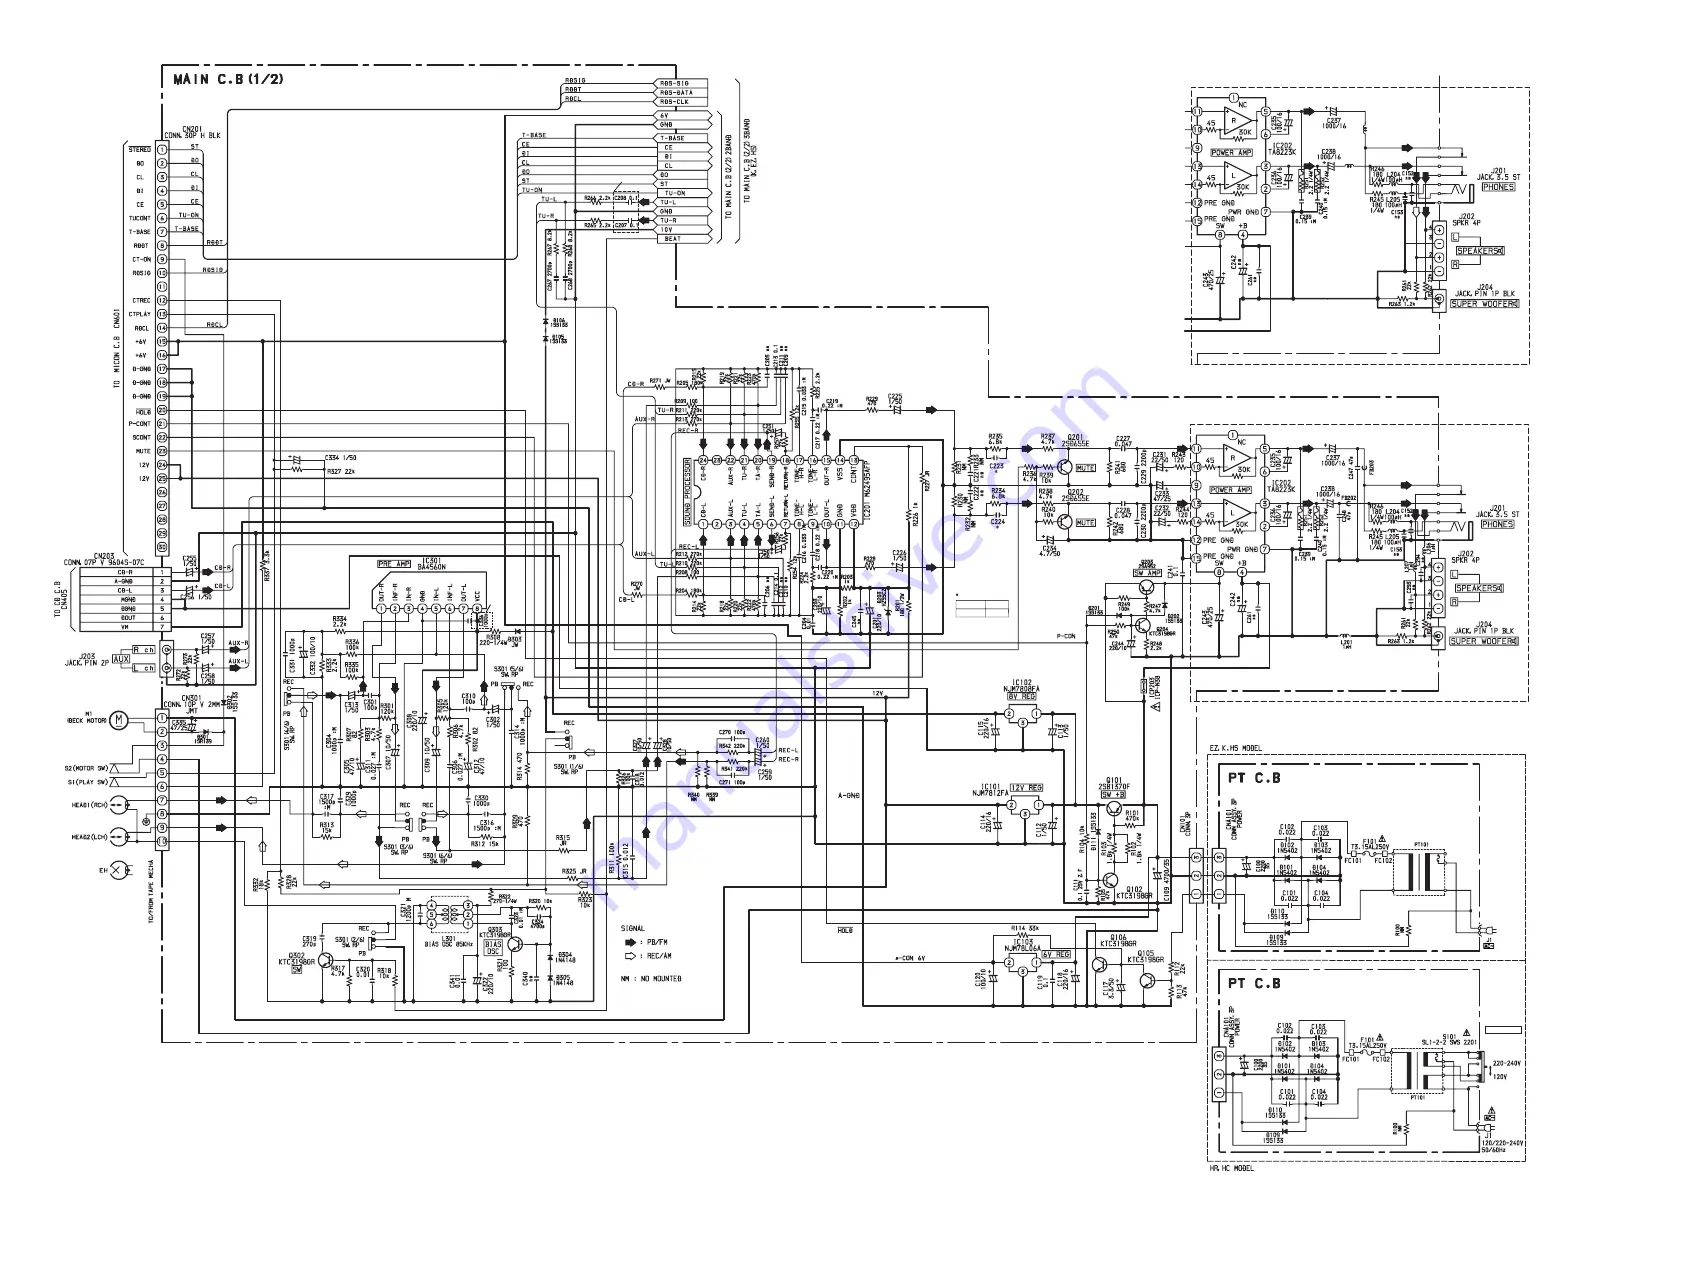Click the BIAS OSC 85KHz label
This screenshot has height=1263, width=1701.
(x=447, y=943)
